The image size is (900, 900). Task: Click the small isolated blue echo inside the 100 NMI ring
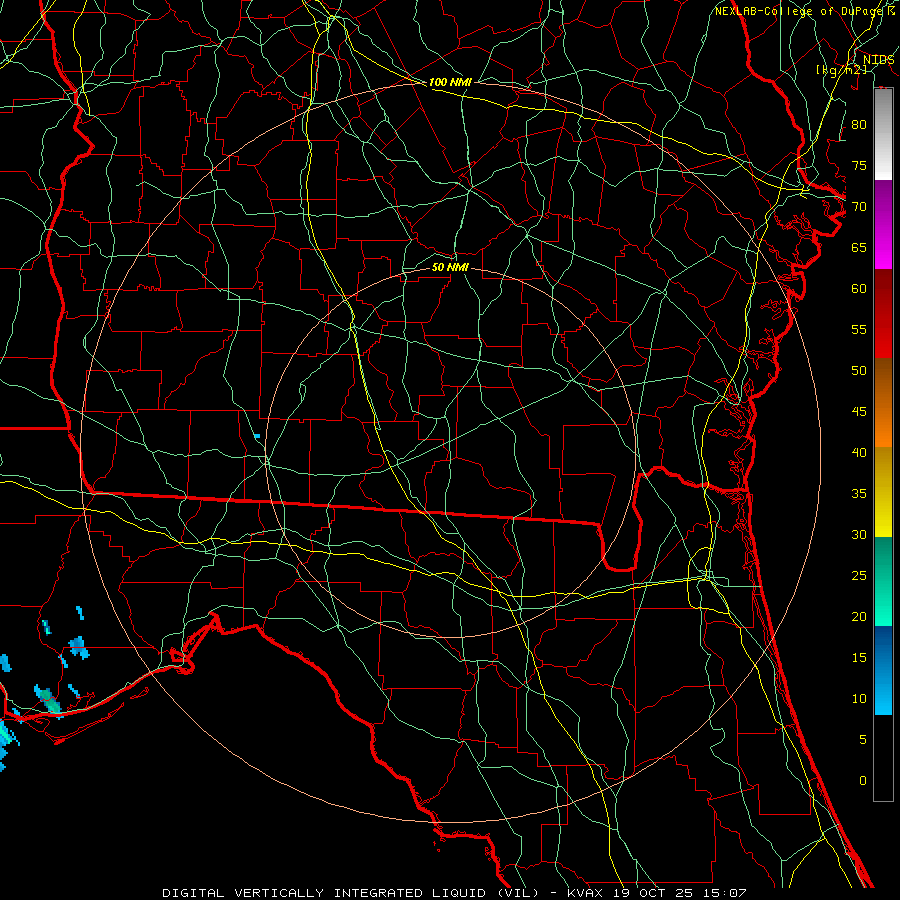point(257,436)
